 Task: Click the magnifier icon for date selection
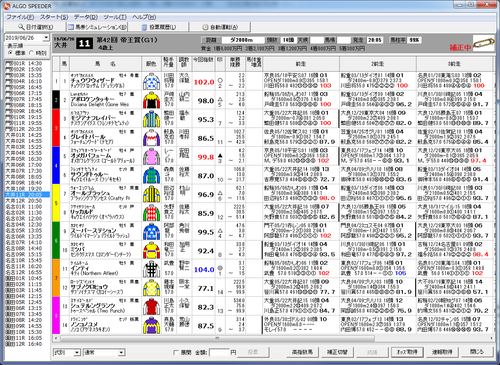pyautogui.click(x=21, y=27)
